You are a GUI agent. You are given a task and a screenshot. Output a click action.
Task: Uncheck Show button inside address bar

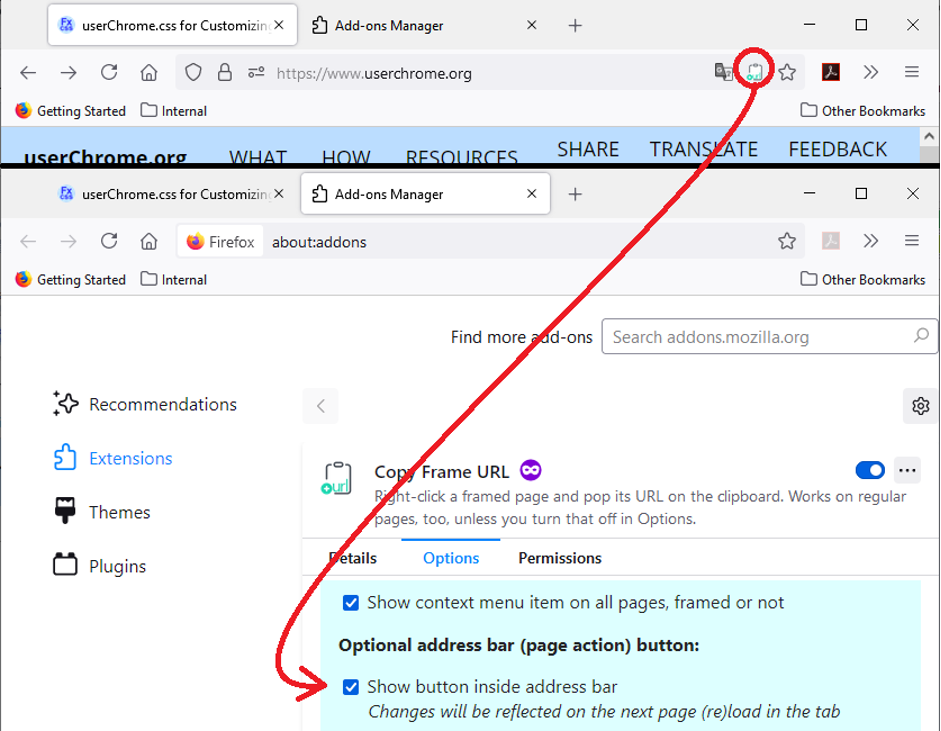(x=351, y=687)
